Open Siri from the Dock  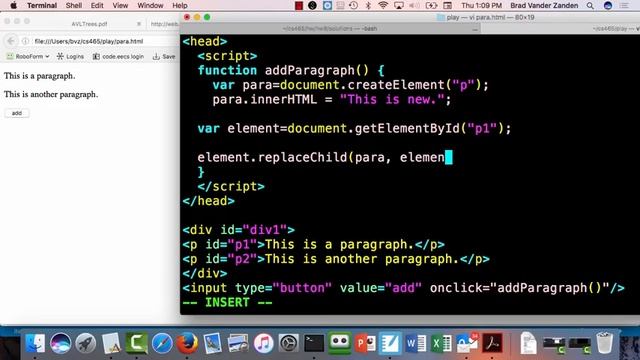point(60,343)
